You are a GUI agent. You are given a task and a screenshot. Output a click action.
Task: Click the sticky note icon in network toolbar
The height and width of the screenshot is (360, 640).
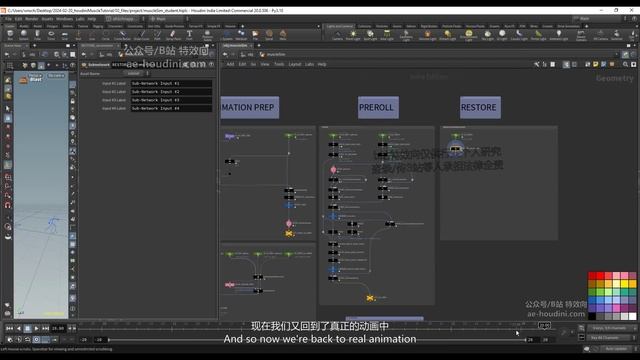596,64
